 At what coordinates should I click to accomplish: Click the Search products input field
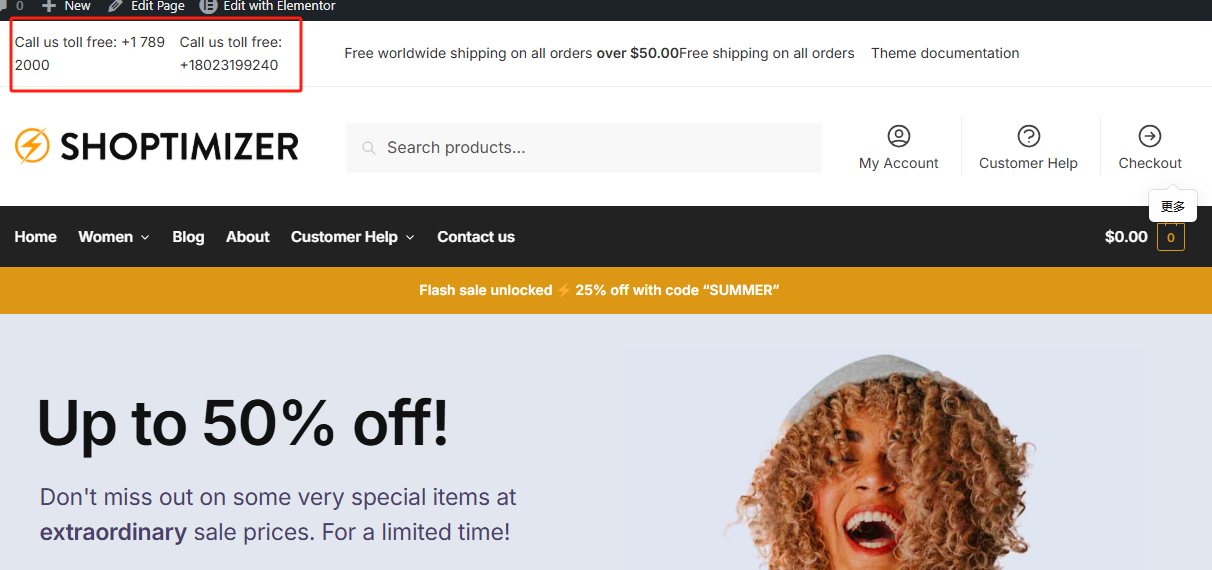(x=584, y=148)
